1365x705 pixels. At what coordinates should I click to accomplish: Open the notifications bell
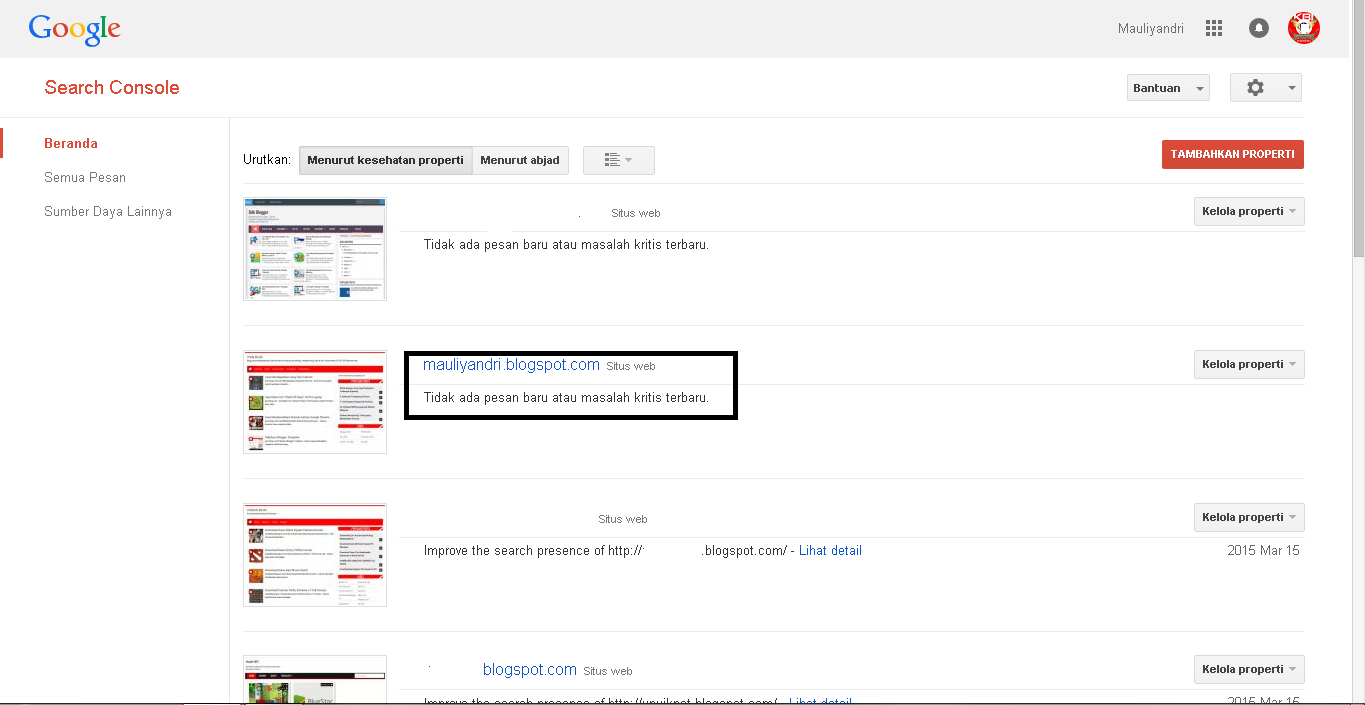tap(1259, 28)
